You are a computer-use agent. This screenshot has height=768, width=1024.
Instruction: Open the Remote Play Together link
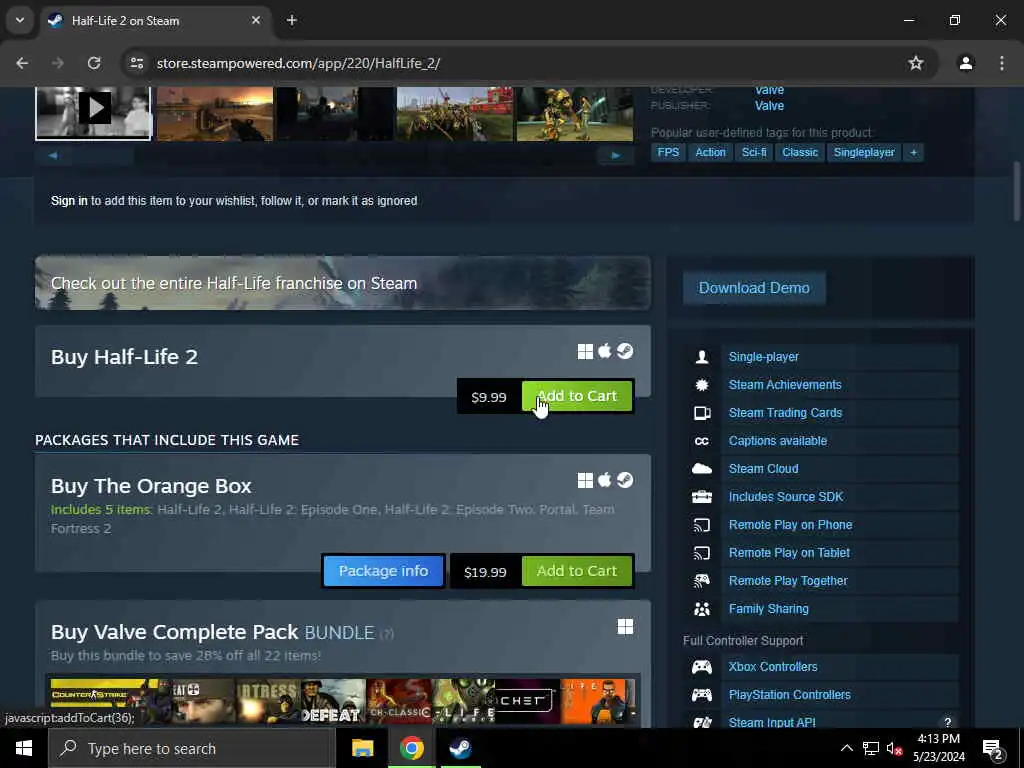[788, 581]
